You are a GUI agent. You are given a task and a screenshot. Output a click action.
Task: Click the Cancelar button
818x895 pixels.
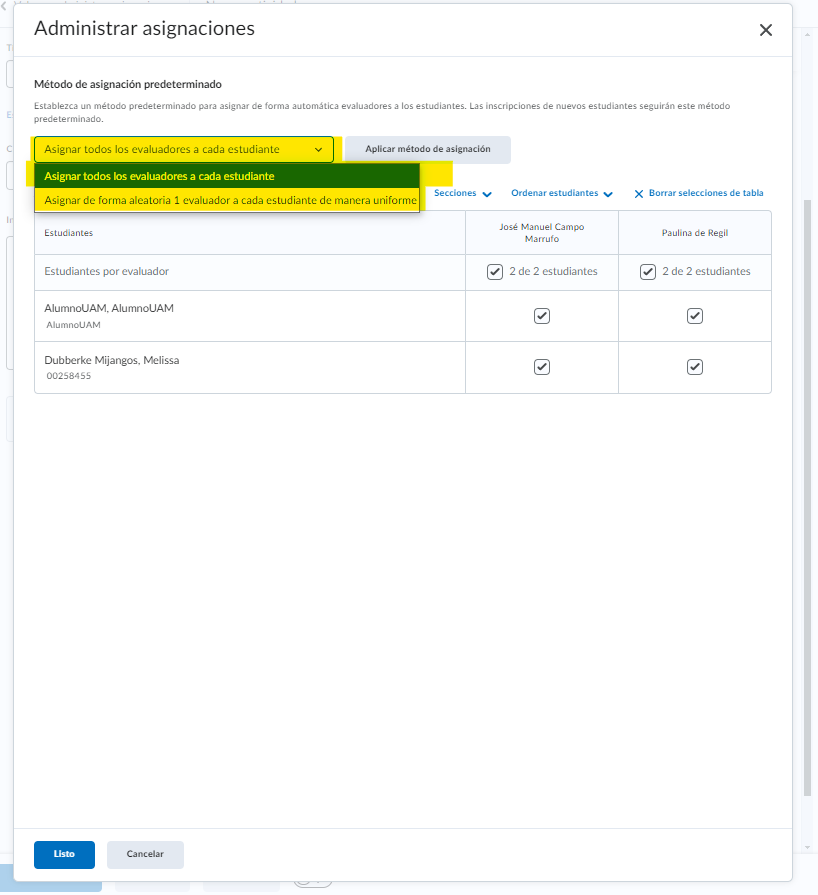pyautogui.click(x=145, y=855)
